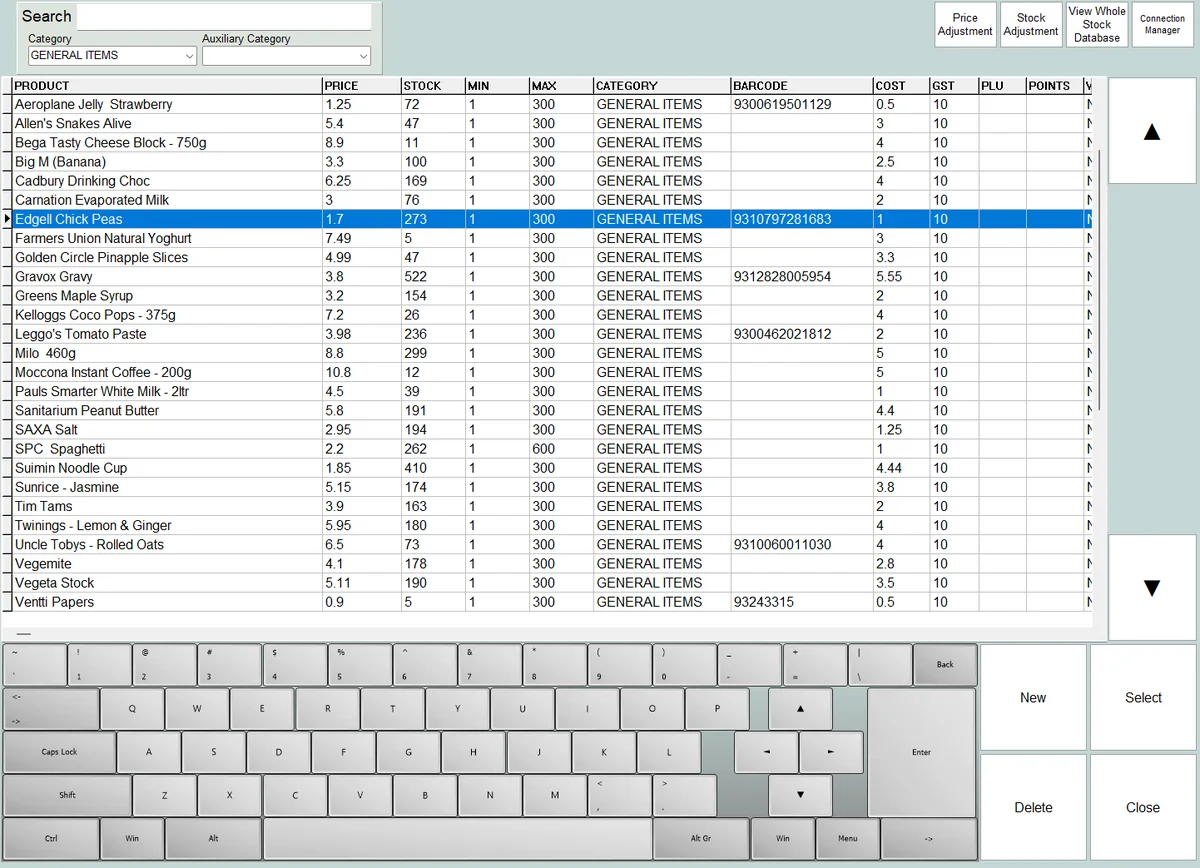Tap the Shift key on the on-screen keyboard
This screenshot has width=1200, height=868.
(67, 795)
